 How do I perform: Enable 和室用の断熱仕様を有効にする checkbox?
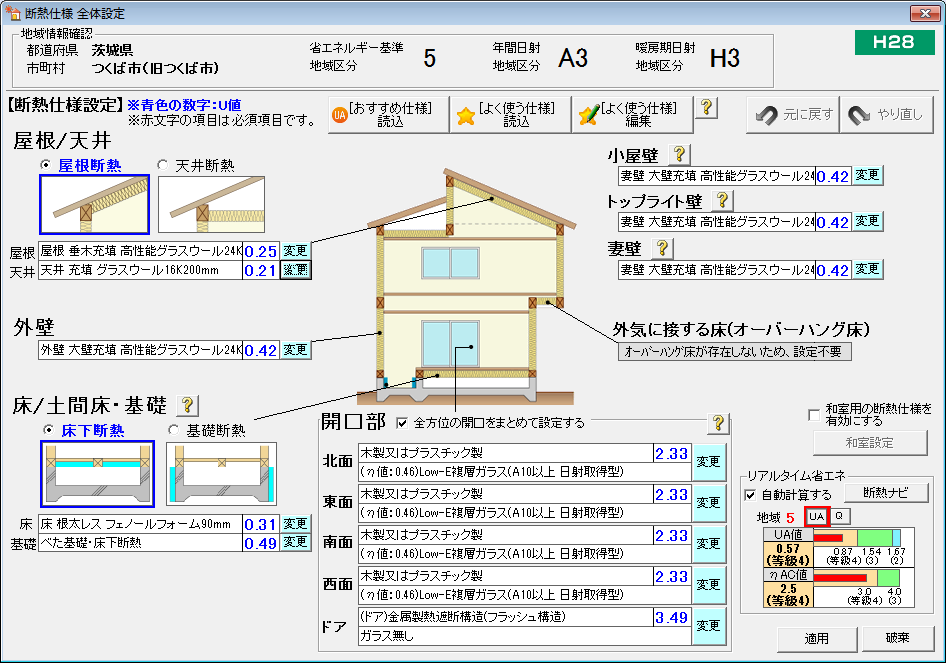tap(814, 415)
